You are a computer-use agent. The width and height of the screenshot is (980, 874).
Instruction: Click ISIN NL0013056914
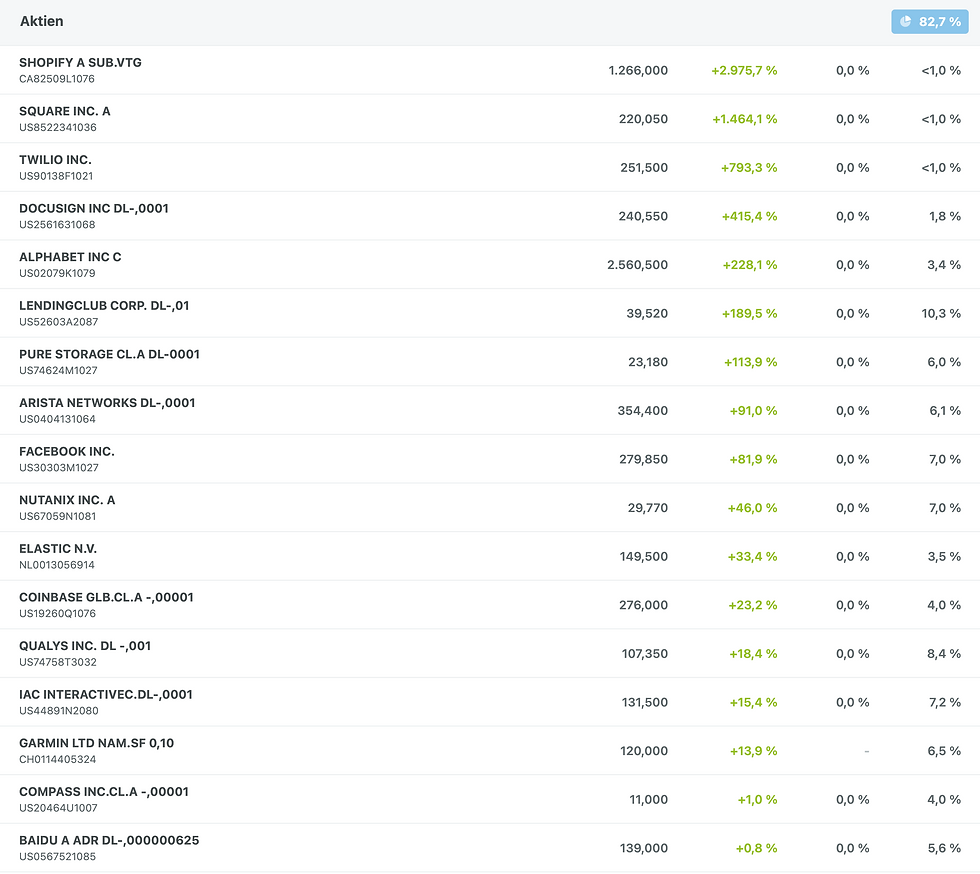tap(57, 565)
